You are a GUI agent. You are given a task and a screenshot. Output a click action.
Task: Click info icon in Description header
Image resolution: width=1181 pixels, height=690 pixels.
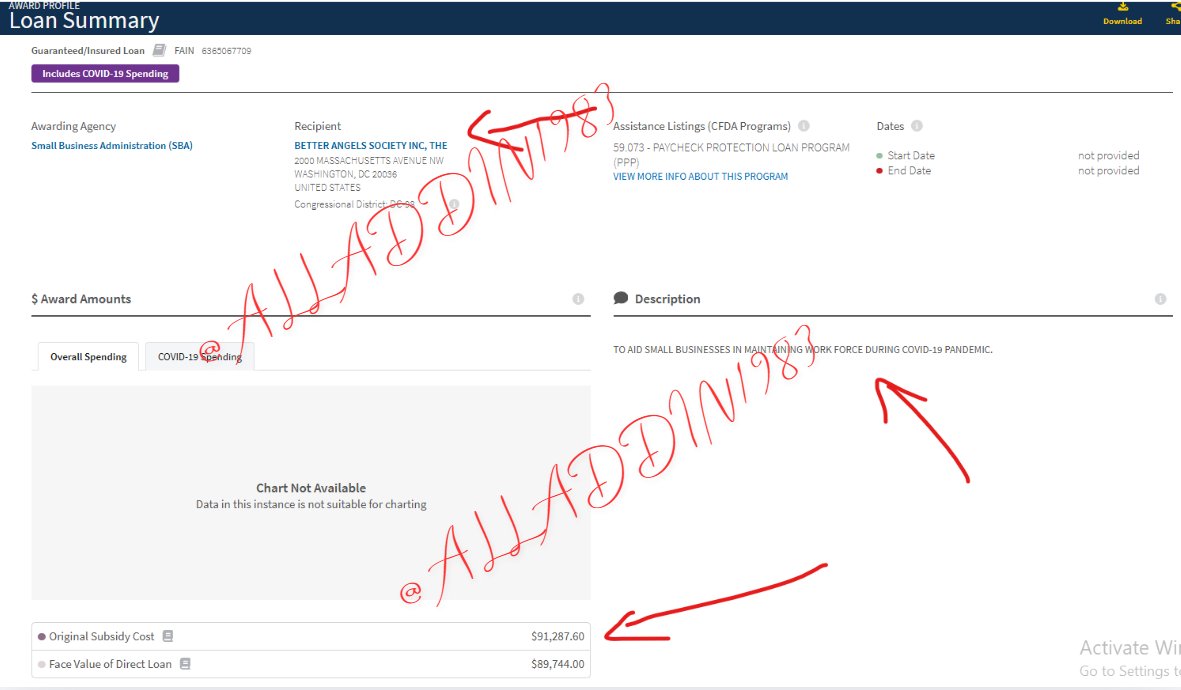[x=1161, y=299]
